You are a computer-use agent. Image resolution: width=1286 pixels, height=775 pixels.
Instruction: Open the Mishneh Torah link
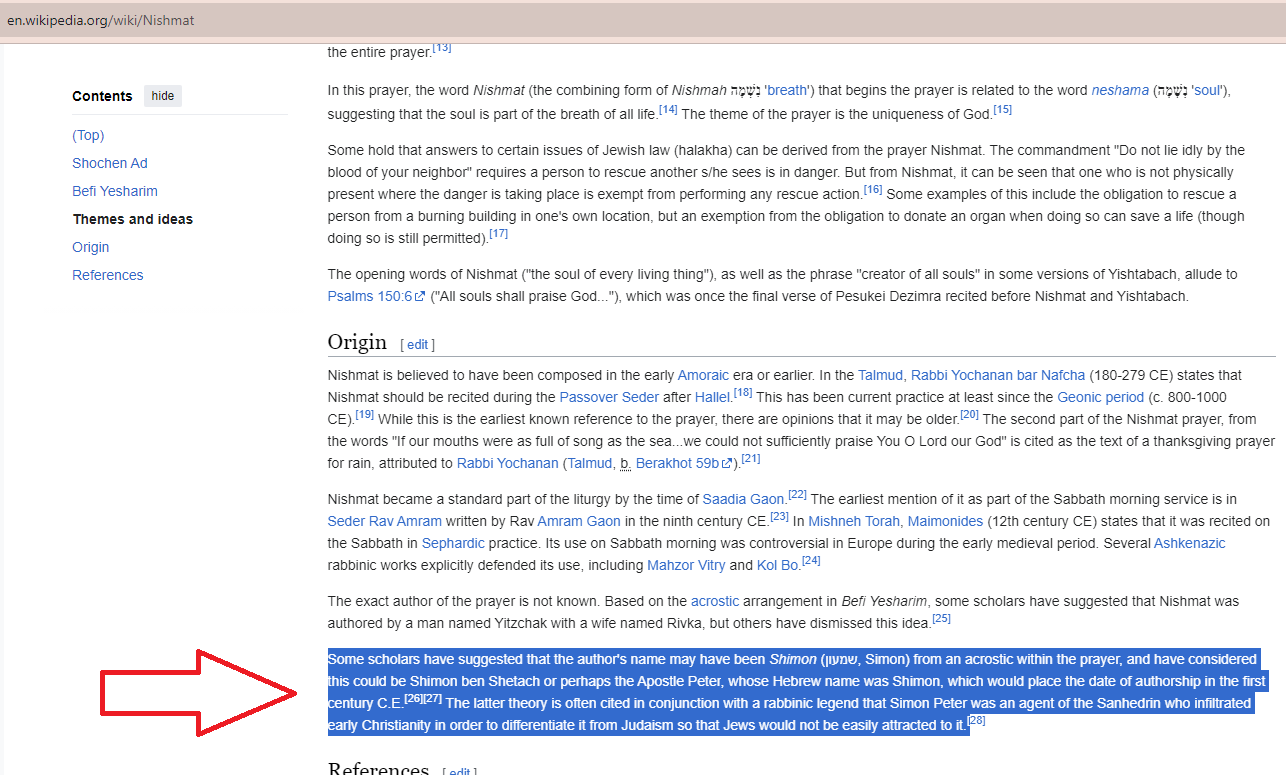pos(854,521)
